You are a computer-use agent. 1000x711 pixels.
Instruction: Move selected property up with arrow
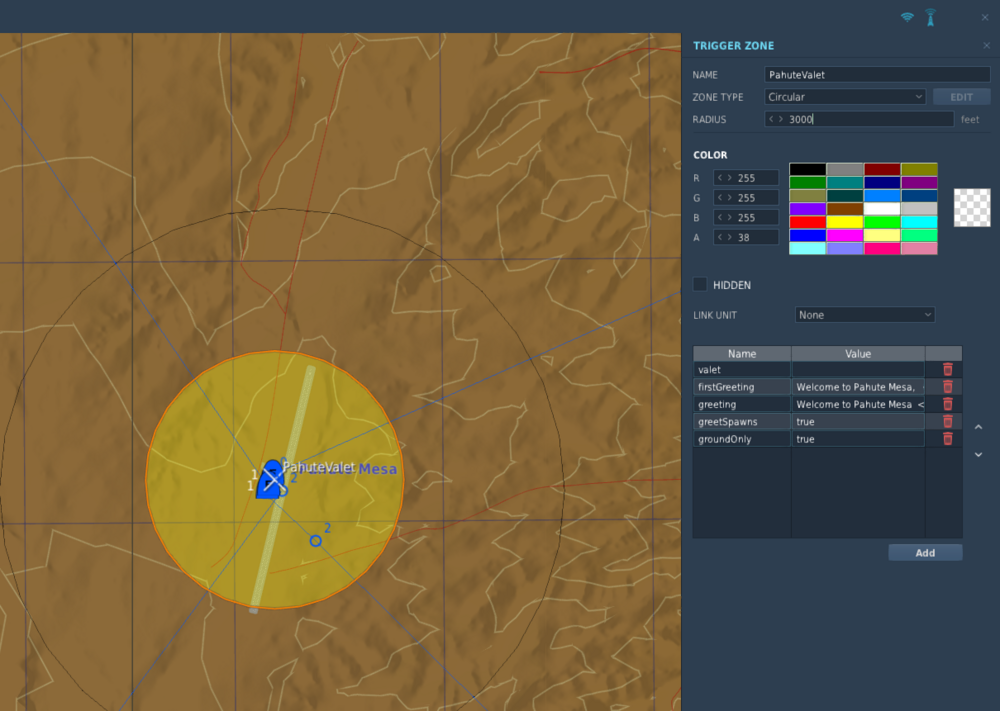pos(978,427)
